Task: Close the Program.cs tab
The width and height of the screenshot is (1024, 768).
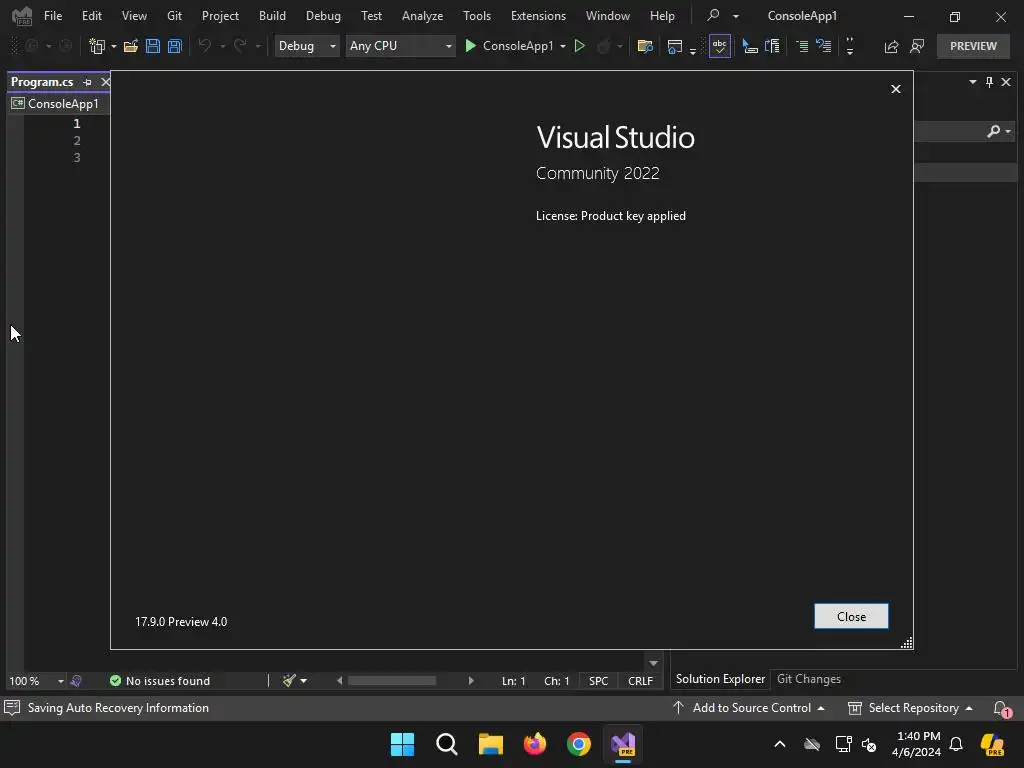Action: [105, 82]
